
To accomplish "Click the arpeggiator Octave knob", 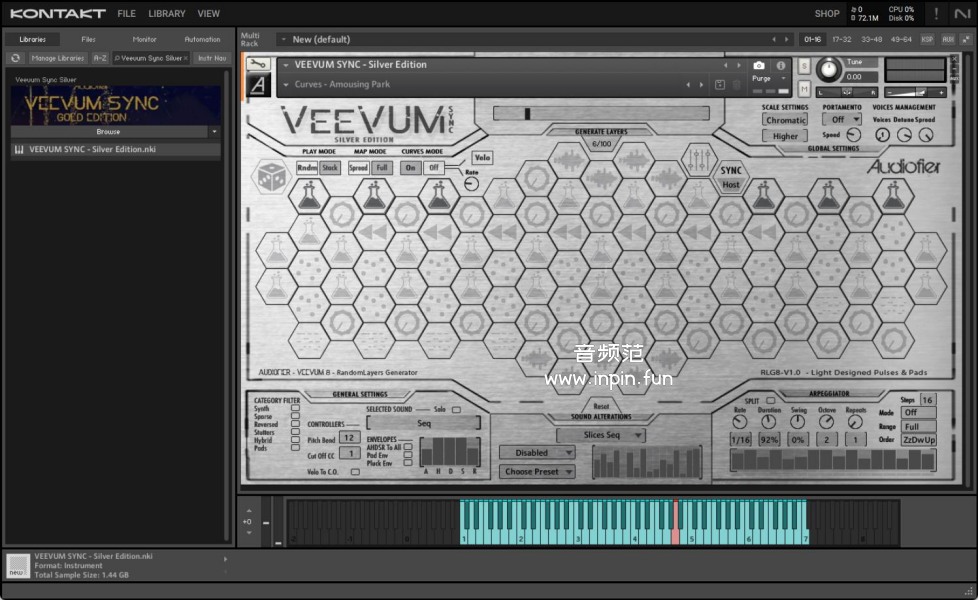I will tap(826, 422).
